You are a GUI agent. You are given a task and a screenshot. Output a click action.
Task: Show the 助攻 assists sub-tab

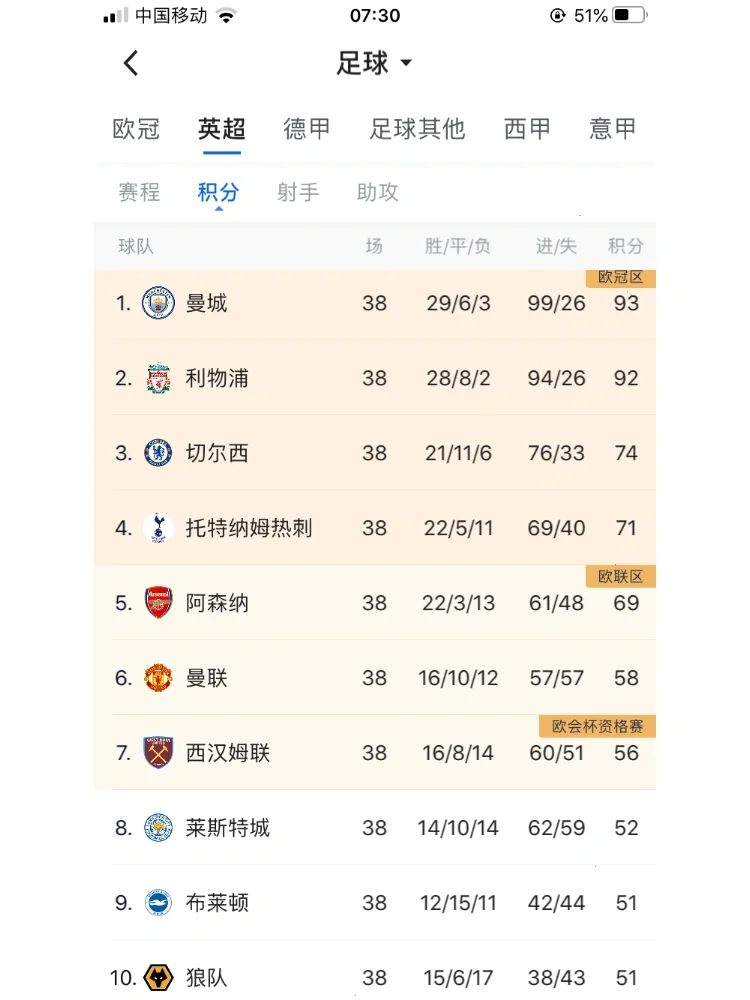pos(378,192)
